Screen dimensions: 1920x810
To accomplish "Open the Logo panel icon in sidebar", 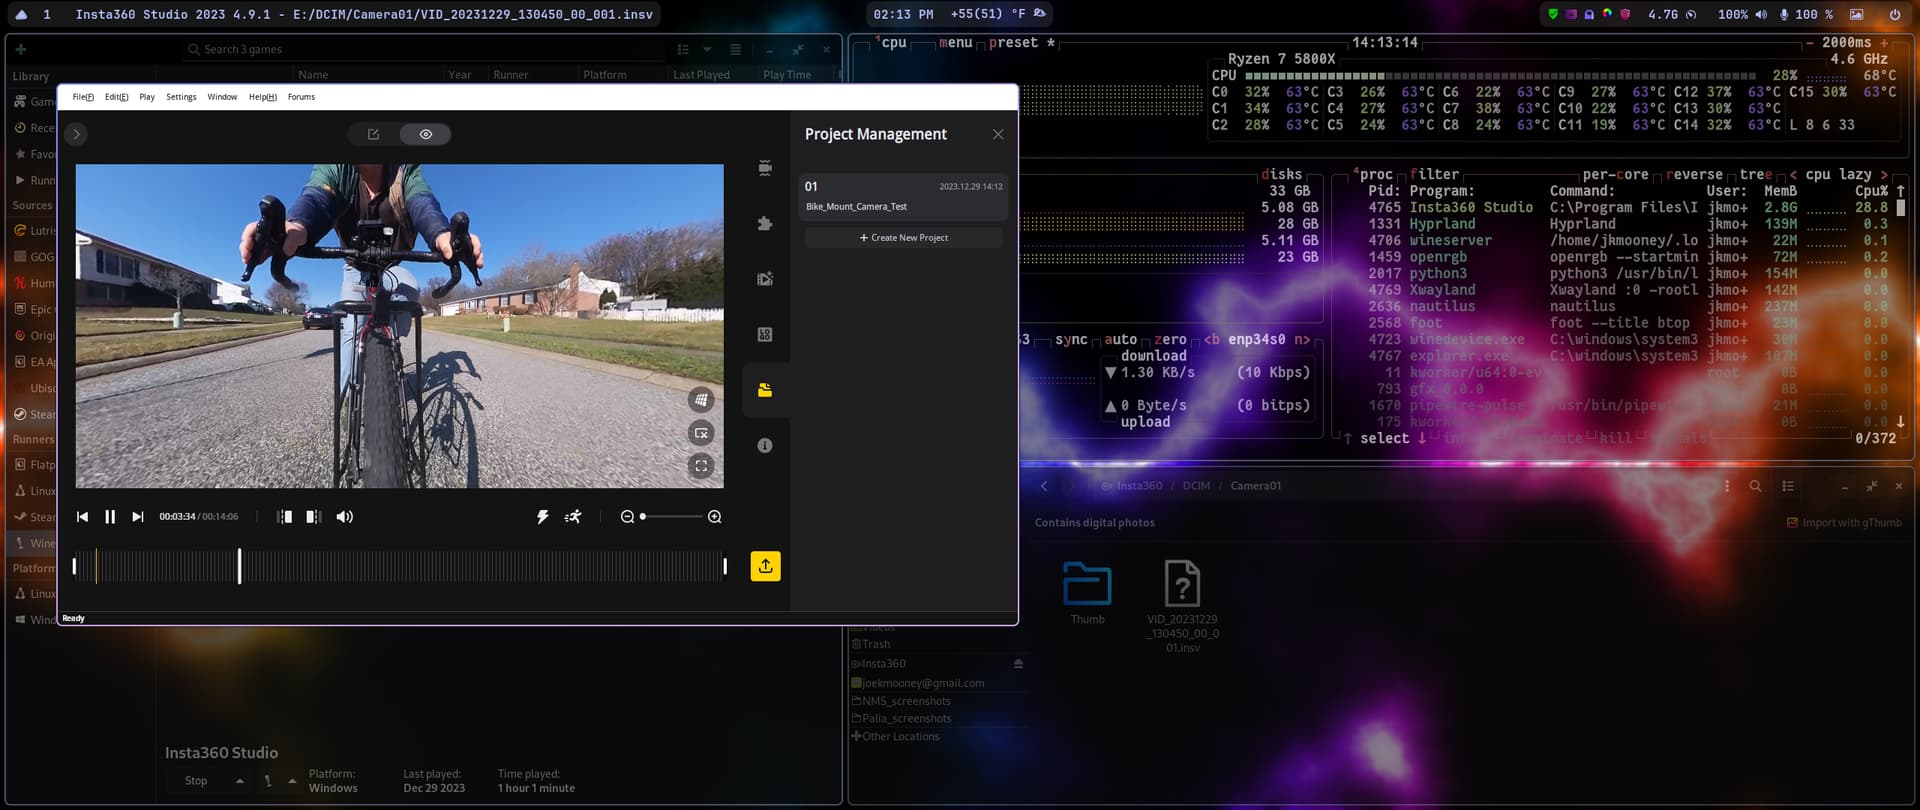I will [x=765, y=335].
